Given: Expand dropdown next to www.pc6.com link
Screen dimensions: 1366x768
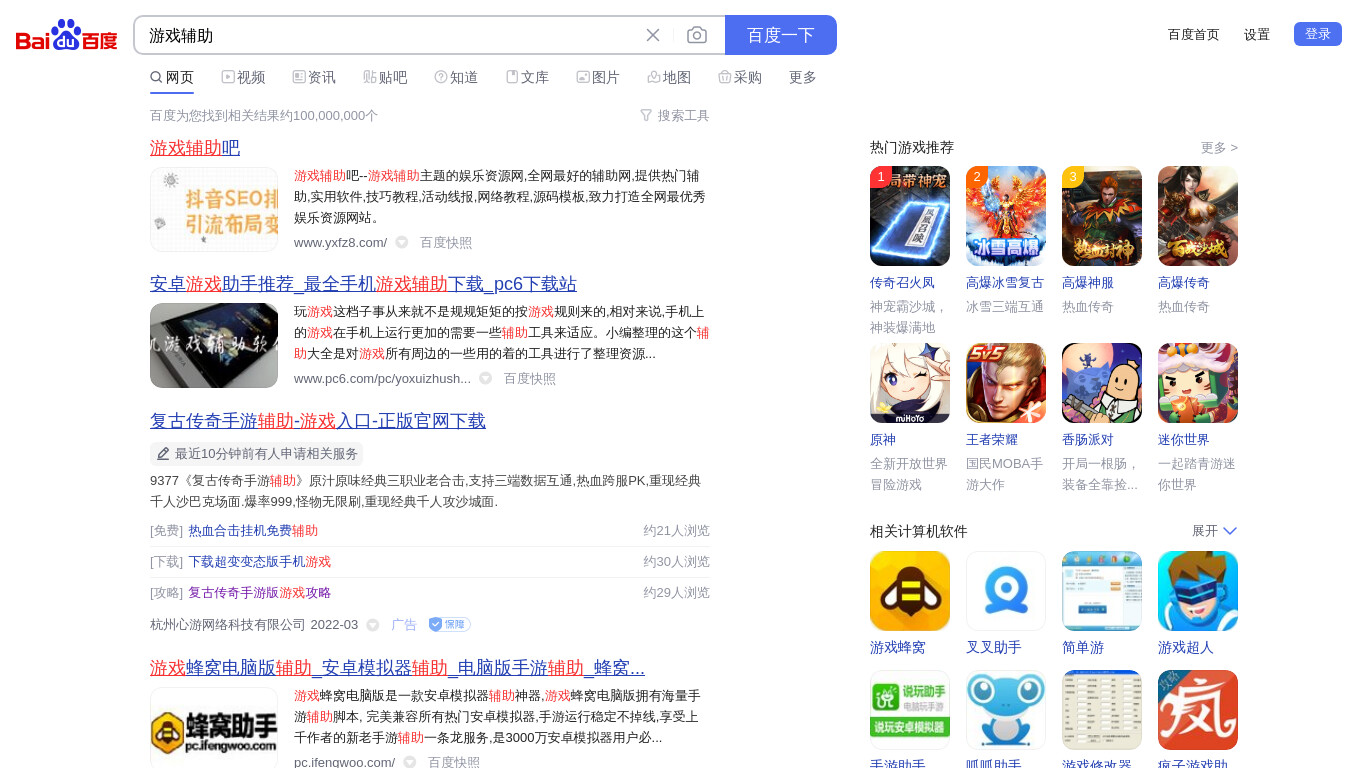Looking at the screenshot, I should [x=486, y=378].
